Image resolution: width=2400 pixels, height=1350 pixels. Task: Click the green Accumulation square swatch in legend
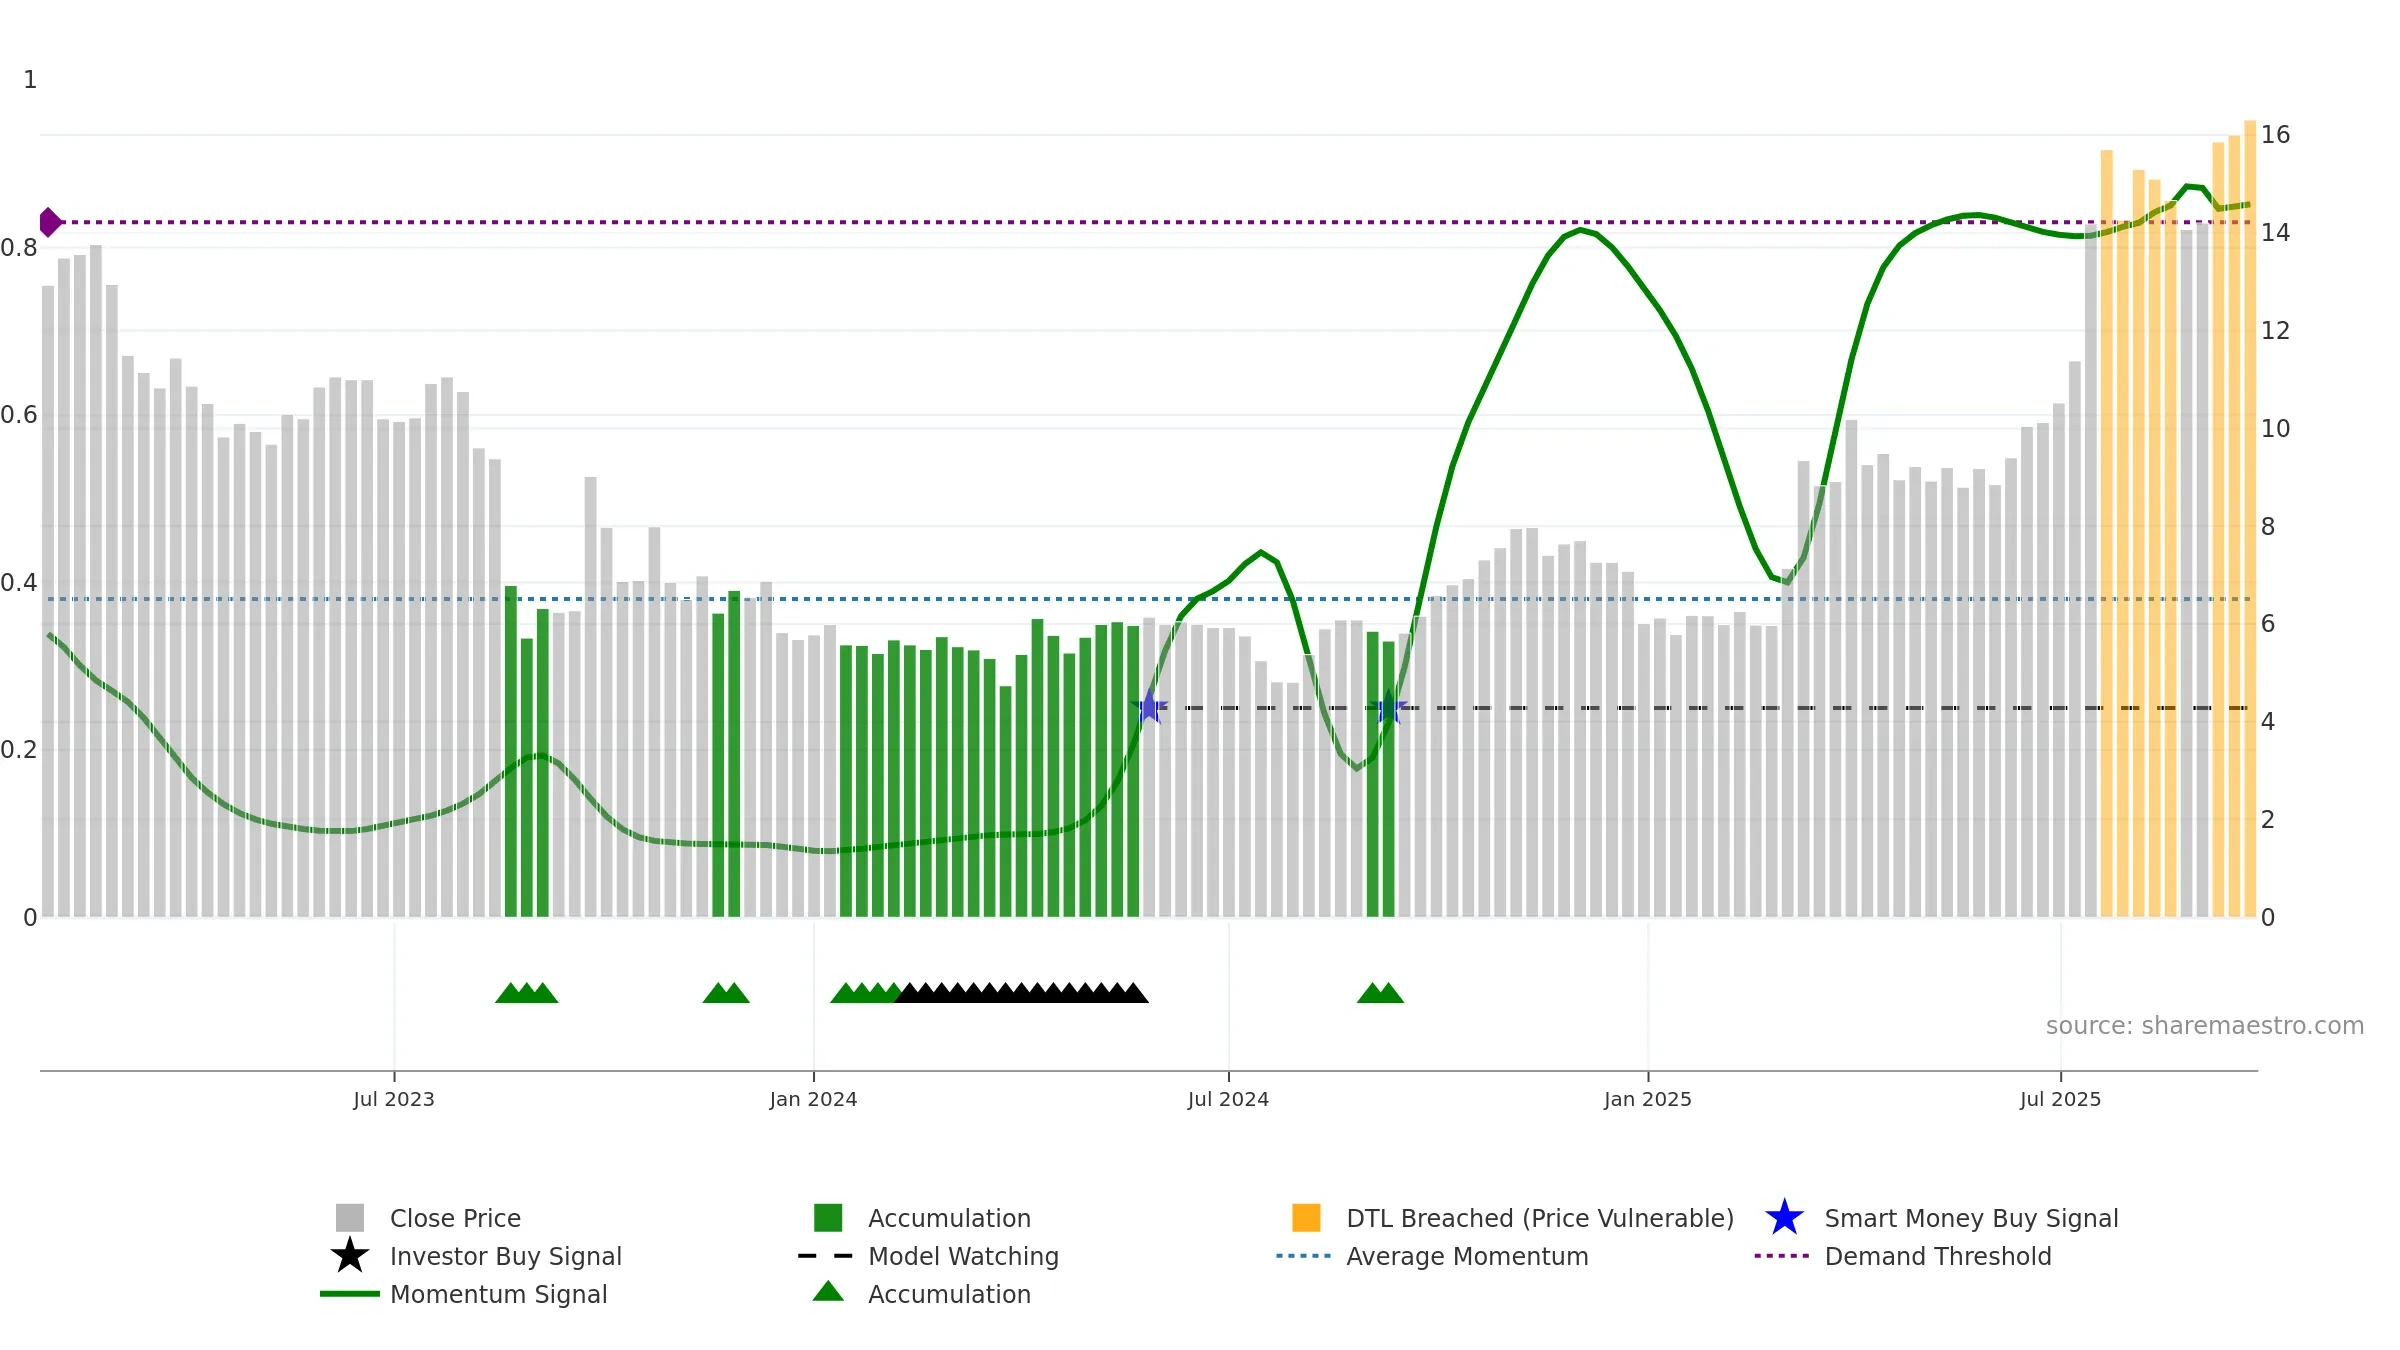coord(828,1218)
